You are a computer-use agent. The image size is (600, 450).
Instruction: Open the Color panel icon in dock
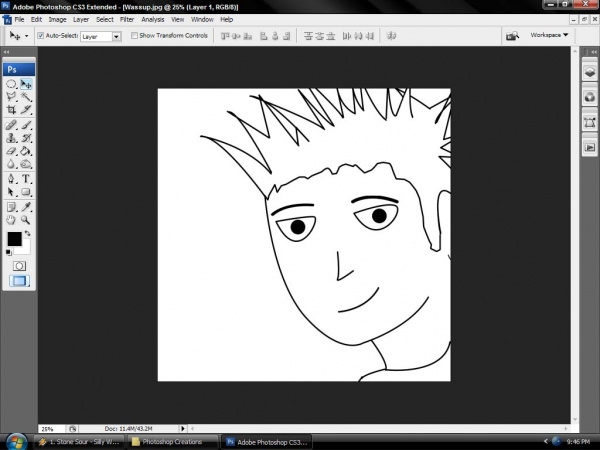click(590, 97)
